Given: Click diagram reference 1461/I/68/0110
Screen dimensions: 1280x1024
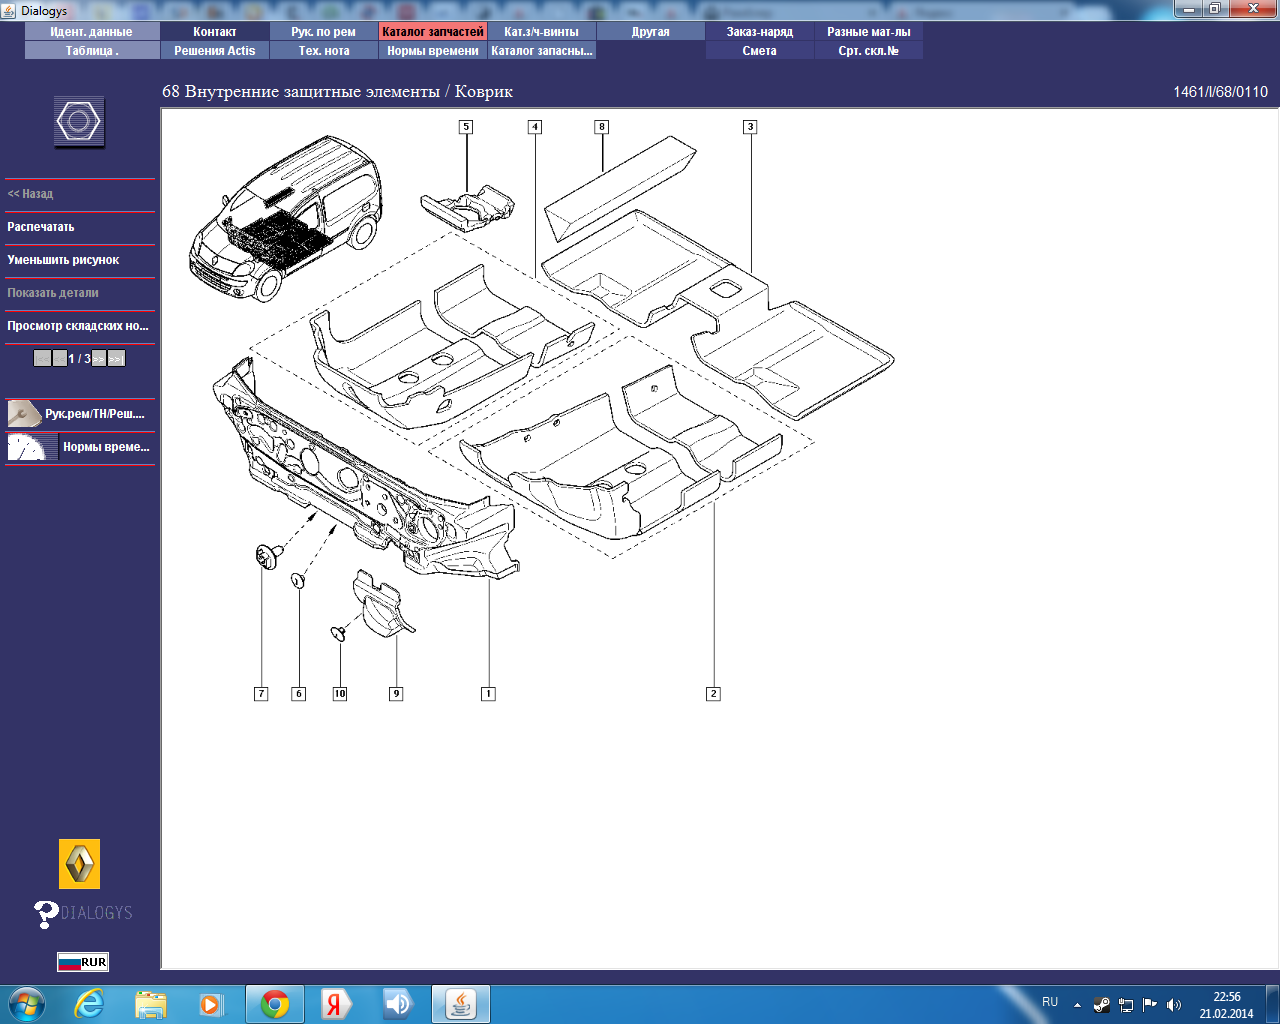Looking at the screenshot, I should [1220, 92].
